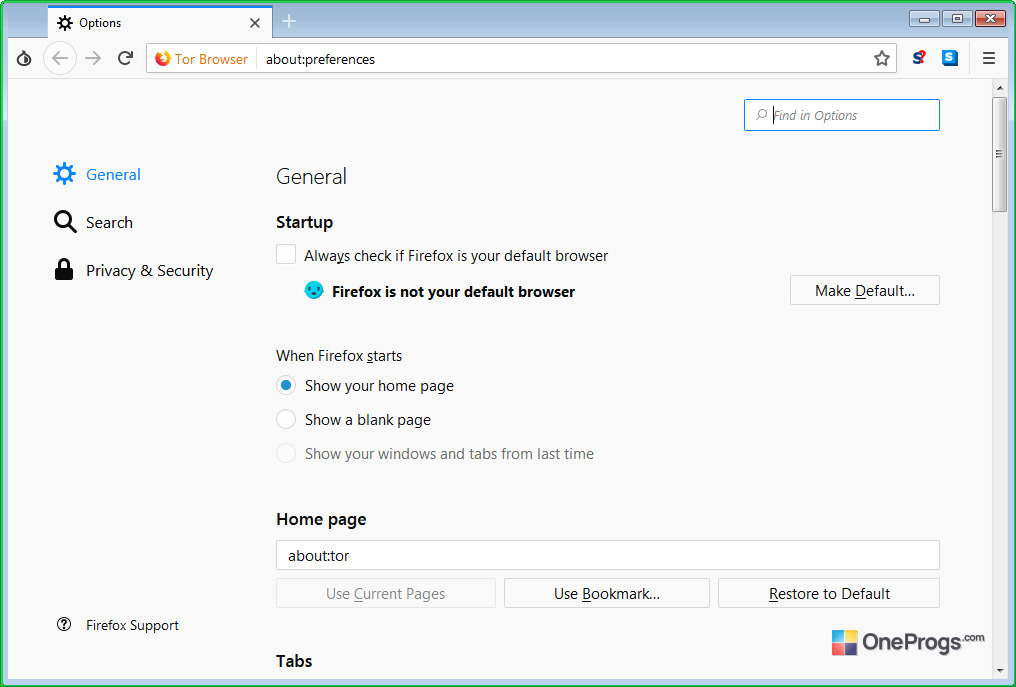Go back using the back arrow
The height and width of the screenshot is (687, 1016).
(60, 59)
